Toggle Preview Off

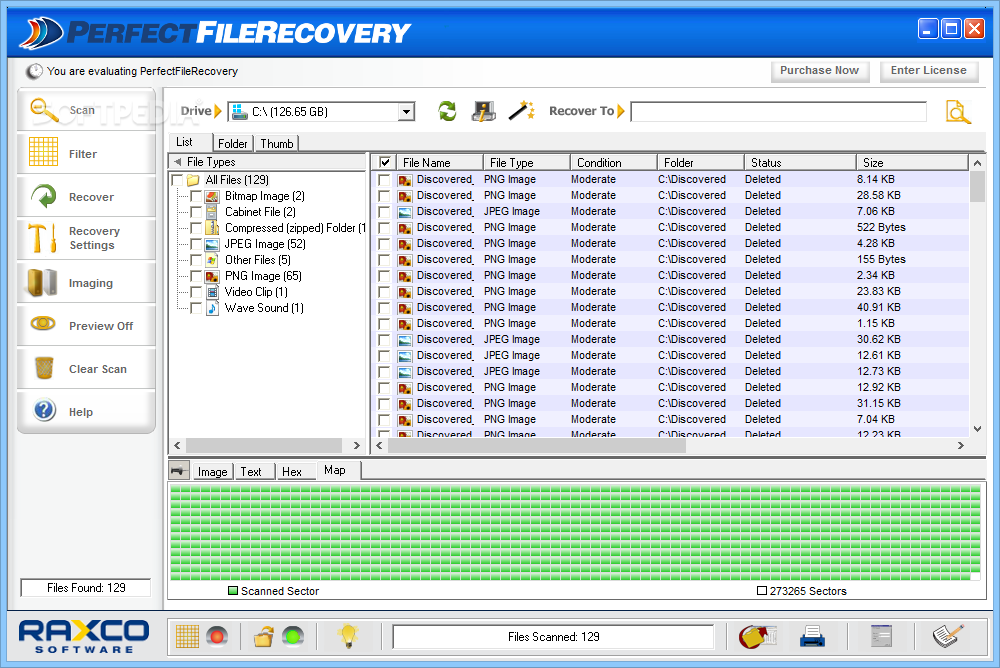pos(86,325)
